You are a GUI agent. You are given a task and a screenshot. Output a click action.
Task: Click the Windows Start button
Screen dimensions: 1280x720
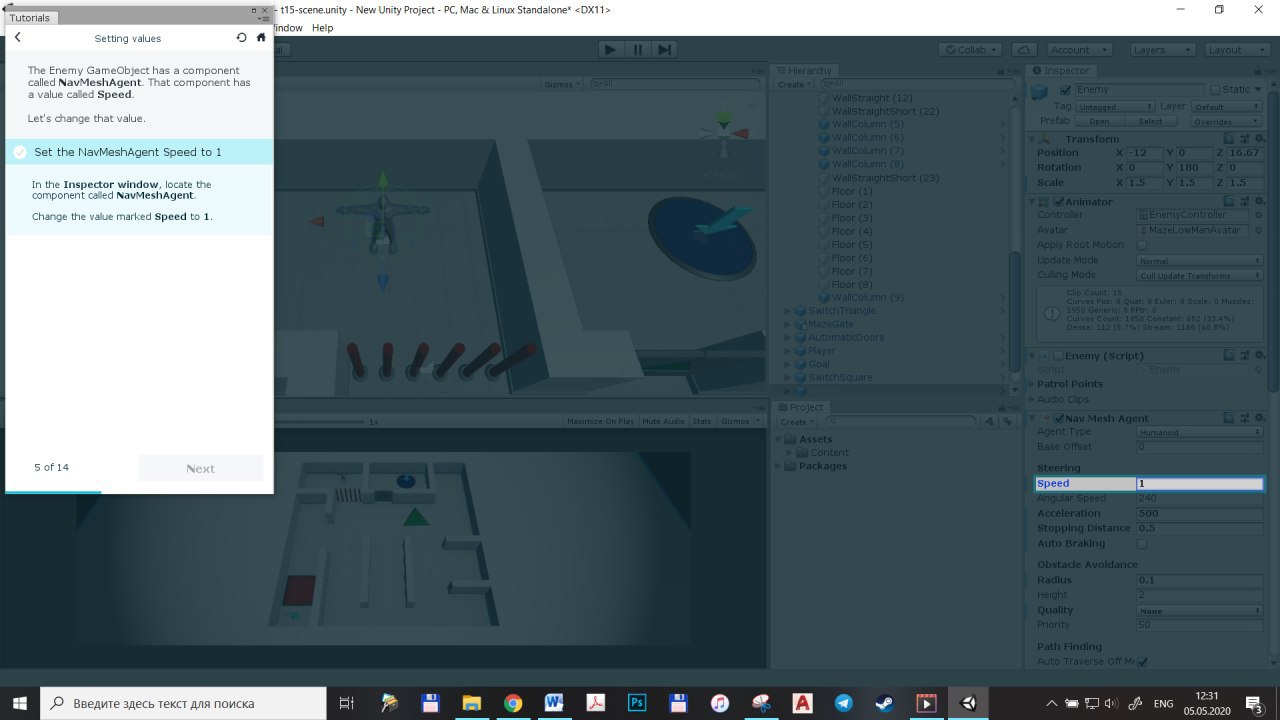pyautogui.click(x=20, y=703)
